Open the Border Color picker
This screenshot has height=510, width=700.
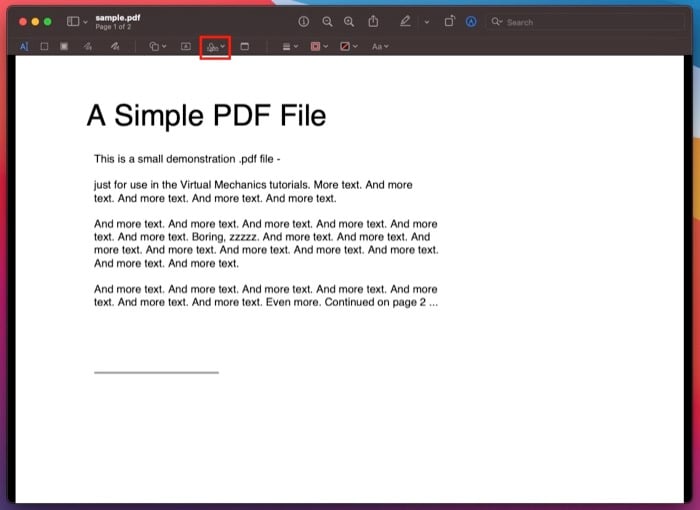[x=319, y=46]
